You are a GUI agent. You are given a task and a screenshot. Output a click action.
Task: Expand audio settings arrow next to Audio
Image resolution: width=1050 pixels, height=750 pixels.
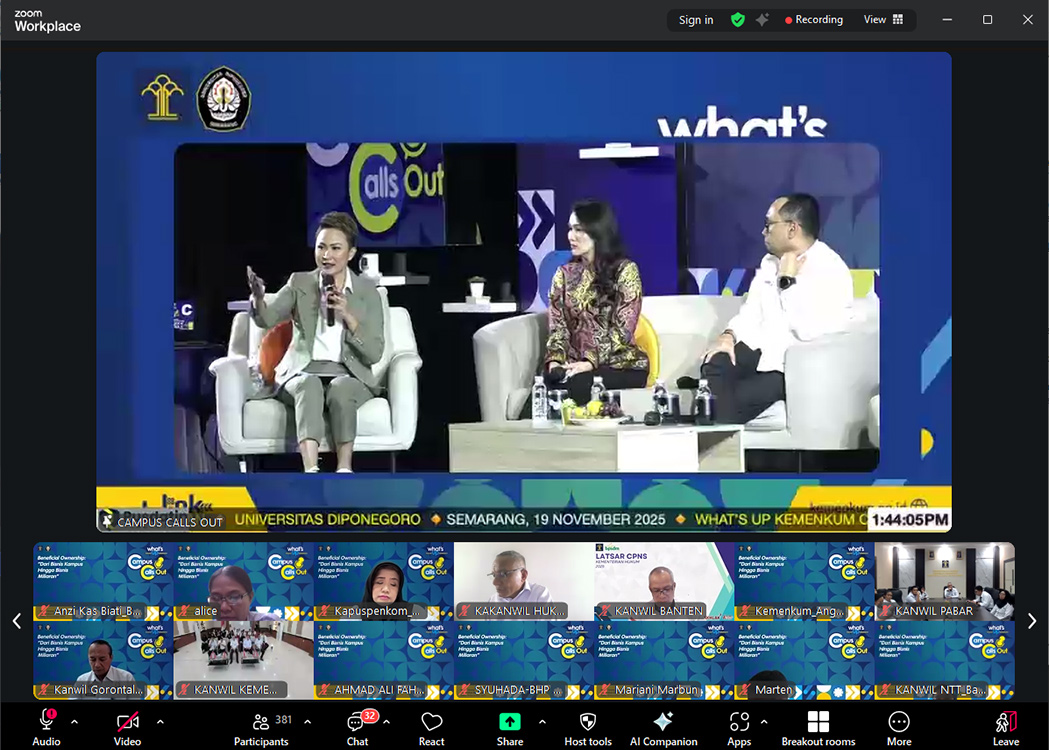tap(74, 721)
